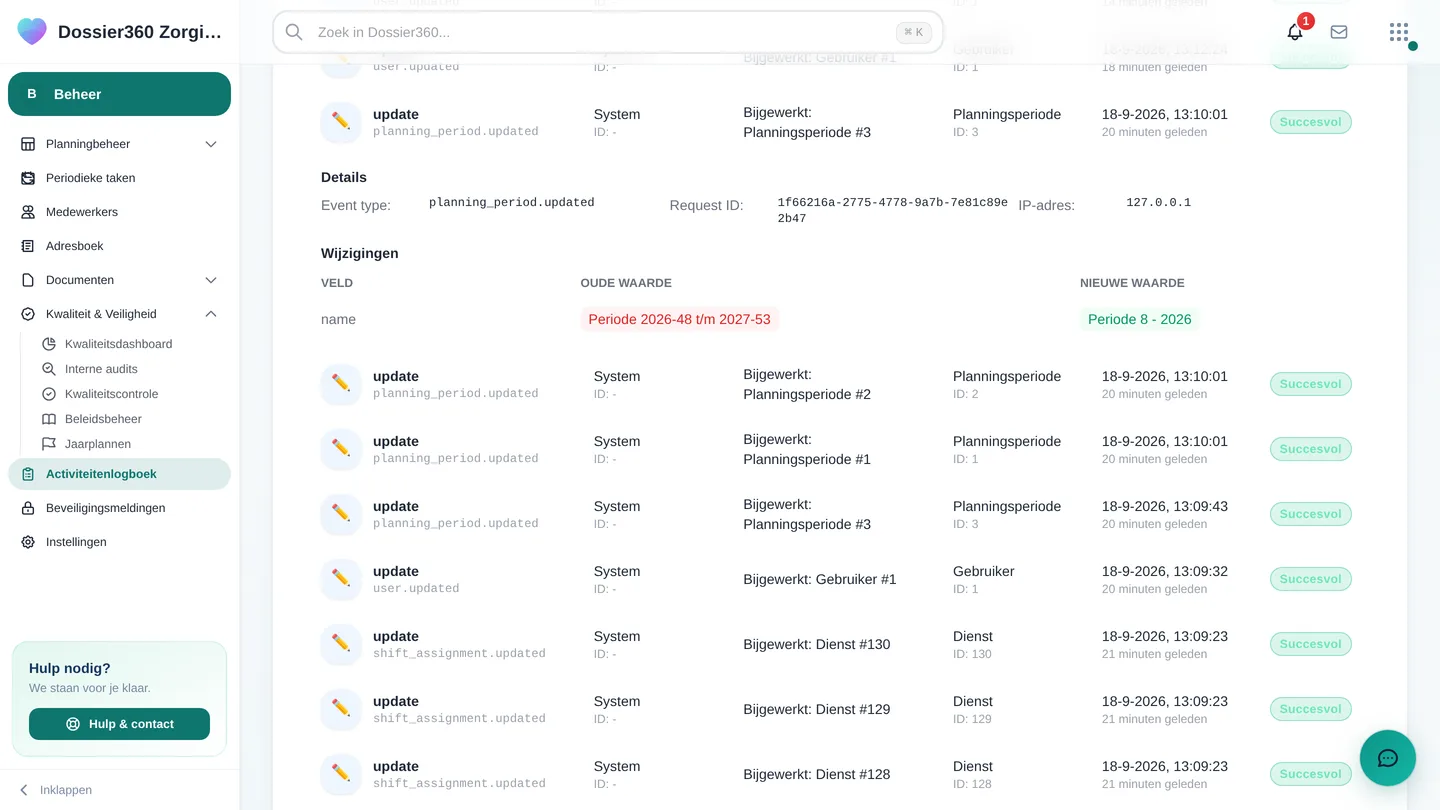
Task: Open the chat support bubble
Action: [1388, 758]
